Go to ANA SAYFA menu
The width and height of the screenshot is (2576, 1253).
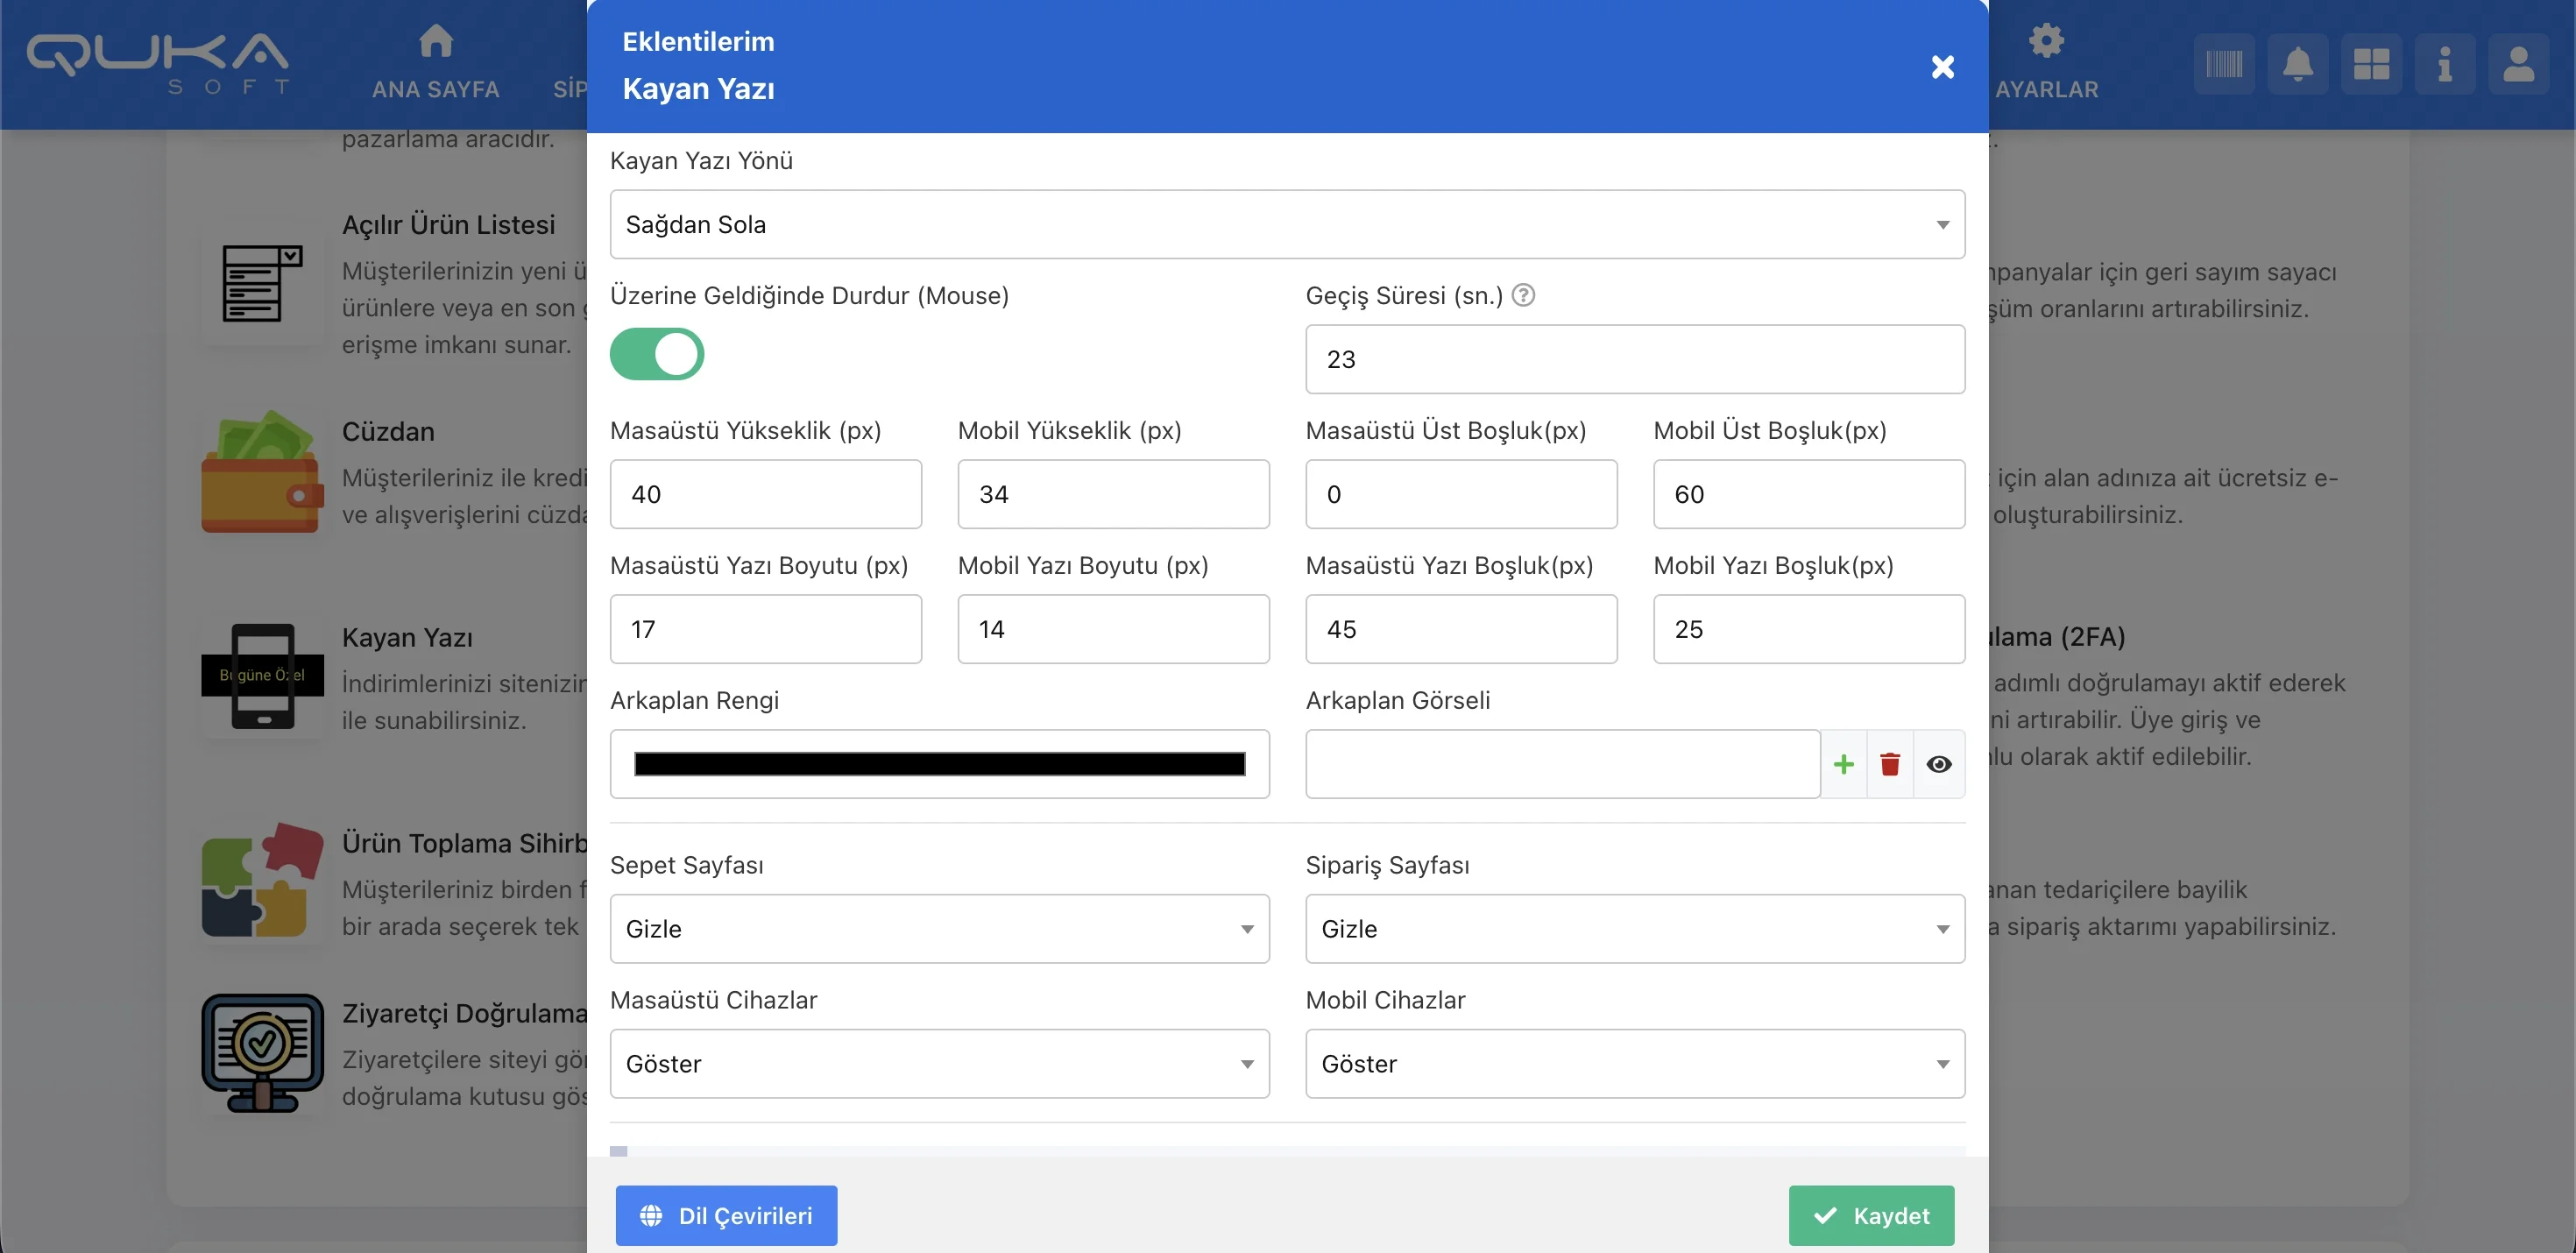435,62
